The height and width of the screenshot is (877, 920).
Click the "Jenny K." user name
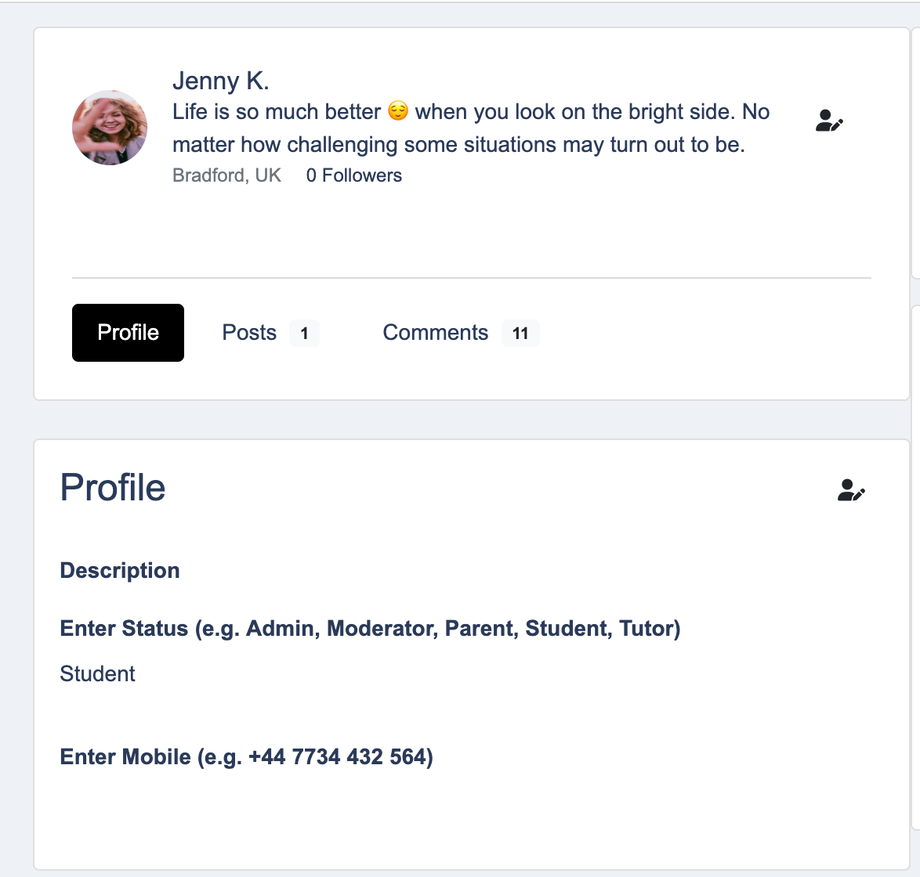click(x=221, y=81)
